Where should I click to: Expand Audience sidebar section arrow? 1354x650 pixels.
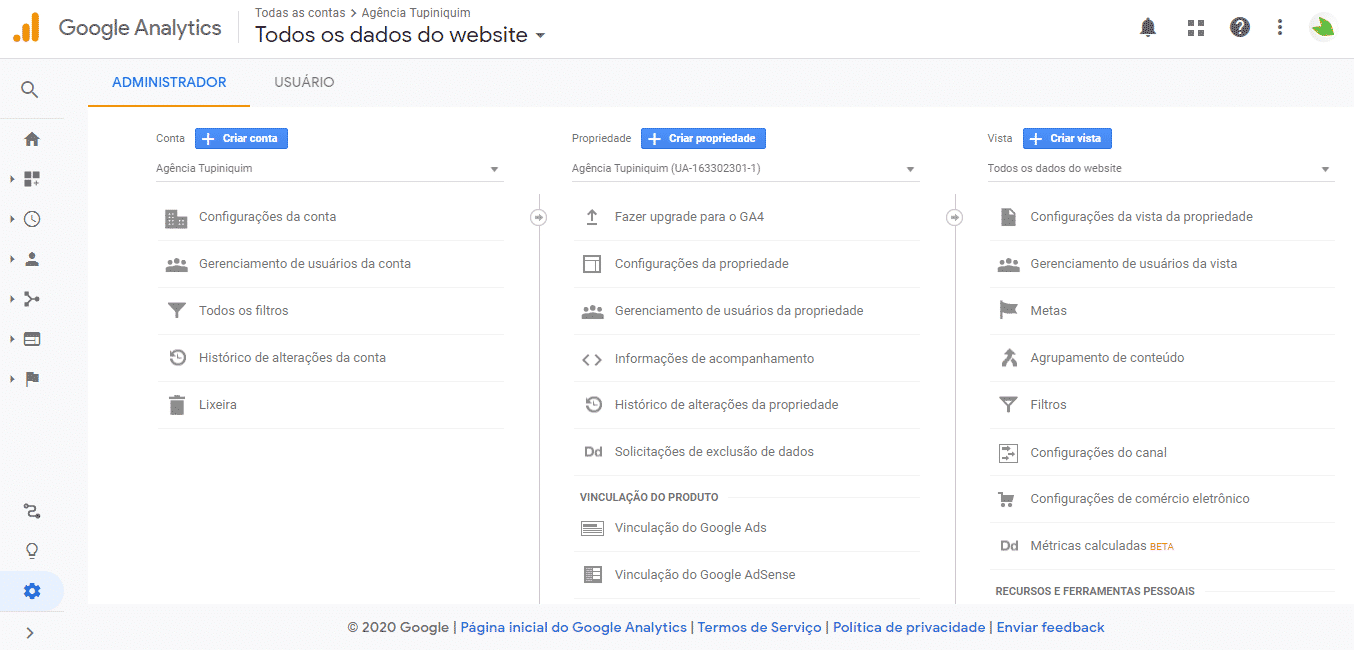(x=13, y=259)
